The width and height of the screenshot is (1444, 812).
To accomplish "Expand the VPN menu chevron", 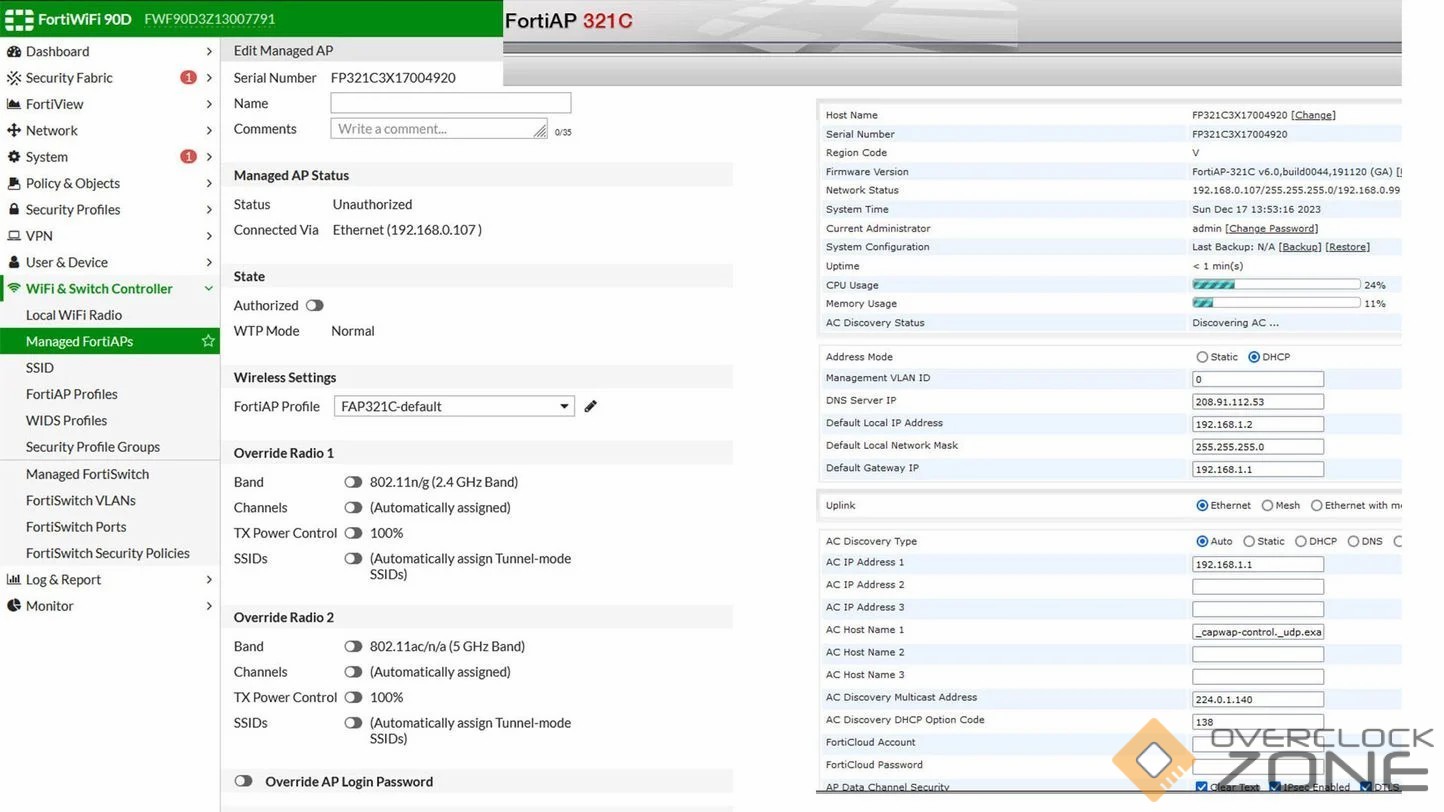I will (x=208, y=236).
